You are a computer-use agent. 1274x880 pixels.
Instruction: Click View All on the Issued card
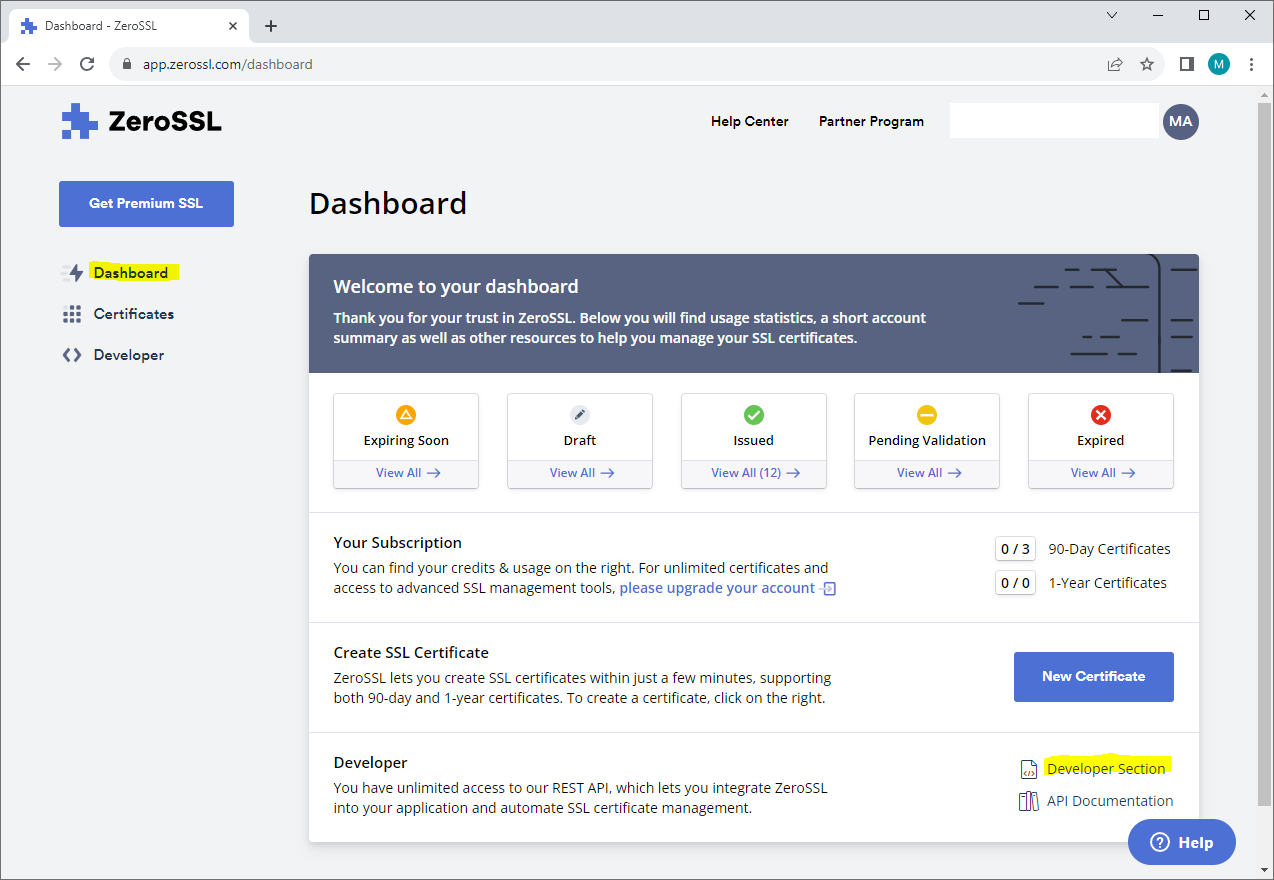click(x=753, y=472)
